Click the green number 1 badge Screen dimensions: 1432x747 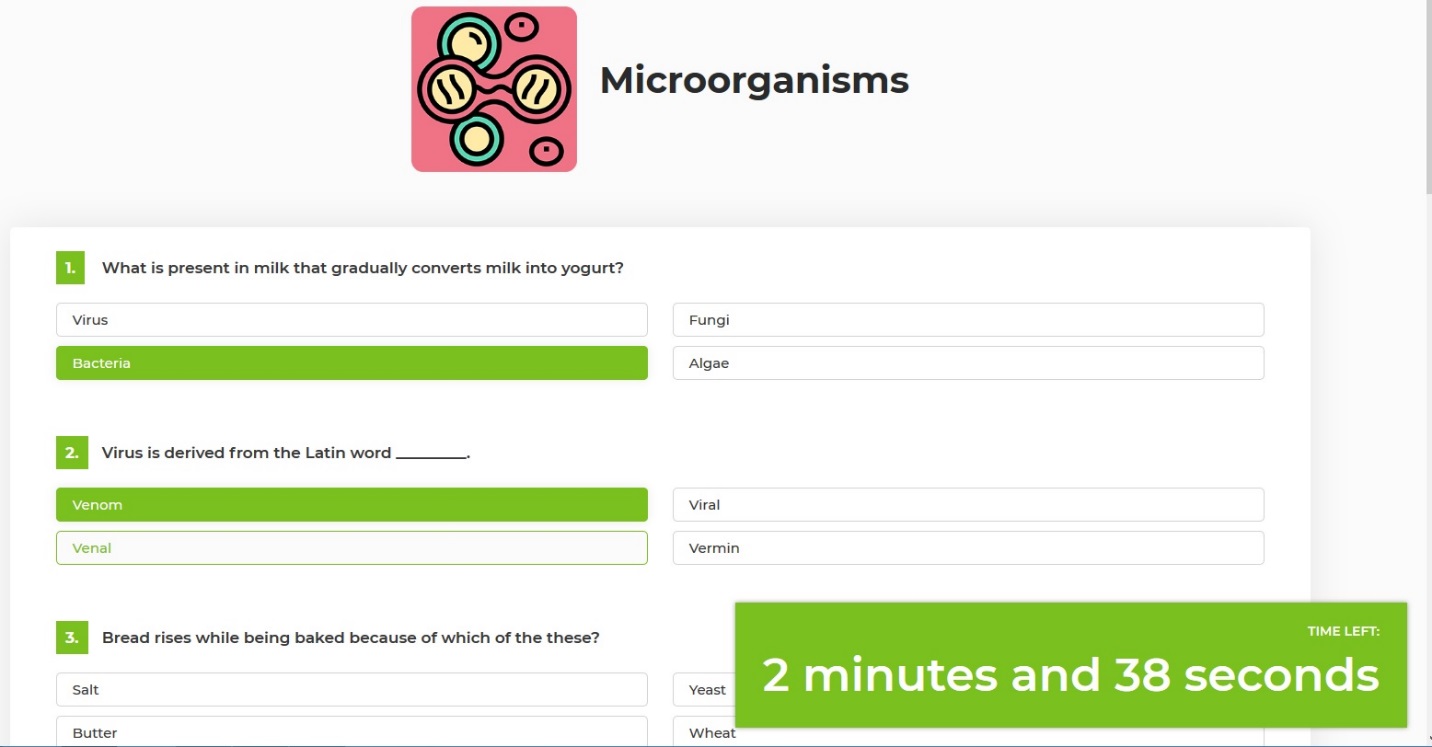tap(70, 268)
